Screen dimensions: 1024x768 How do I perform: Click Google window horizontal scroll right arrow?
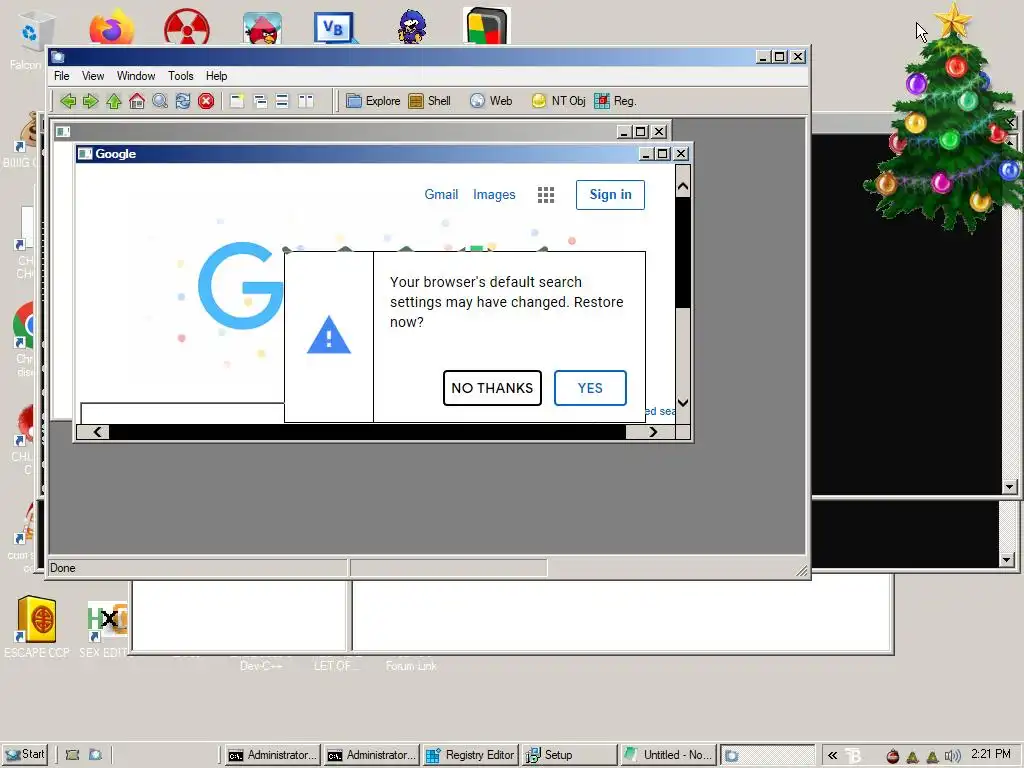coord(653,432)
